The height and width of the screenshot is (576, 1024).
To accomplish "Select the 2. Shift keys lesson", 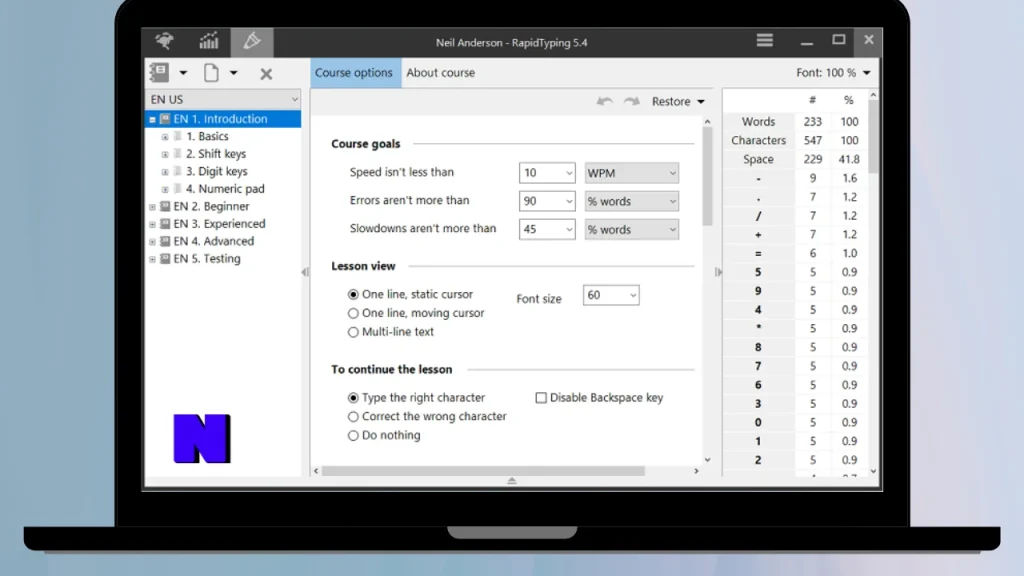I will point(216,154).
